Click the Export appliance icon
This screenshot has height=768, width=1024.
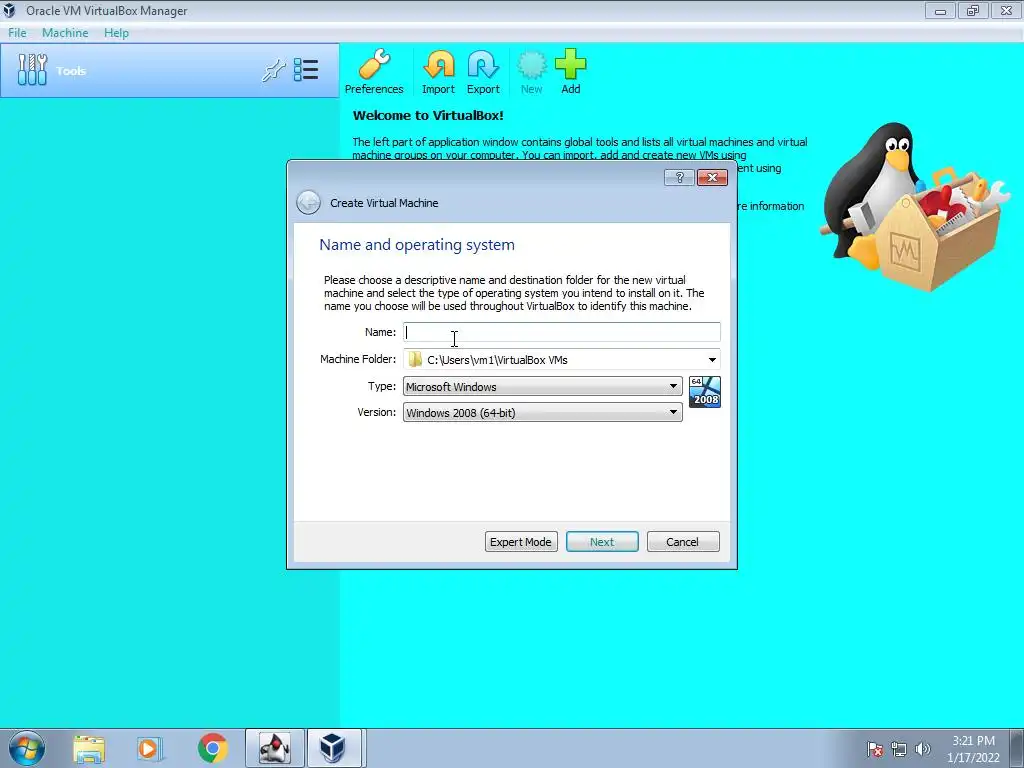(483, 72)
